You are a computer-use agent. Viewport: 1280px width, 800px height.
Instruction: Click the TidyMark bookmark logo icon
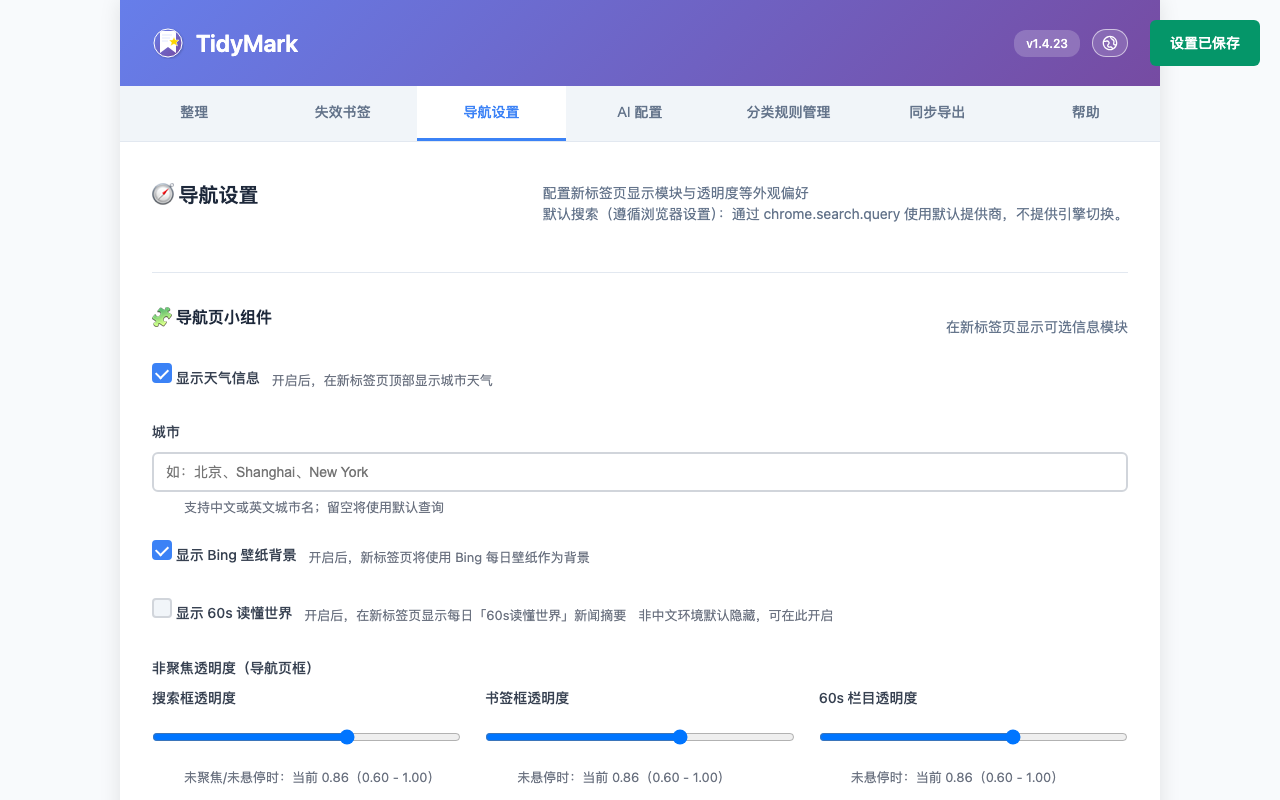coord(168,43)
